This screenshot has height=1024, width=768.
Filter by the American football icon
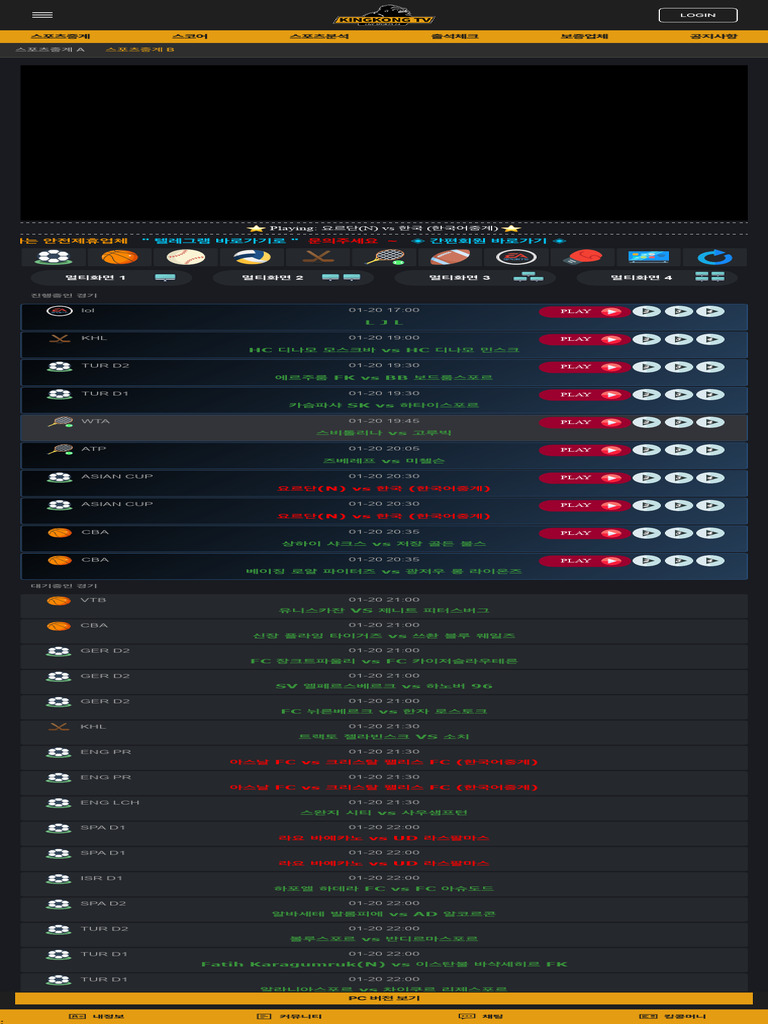pyautogui.click(x=450, y=257)
